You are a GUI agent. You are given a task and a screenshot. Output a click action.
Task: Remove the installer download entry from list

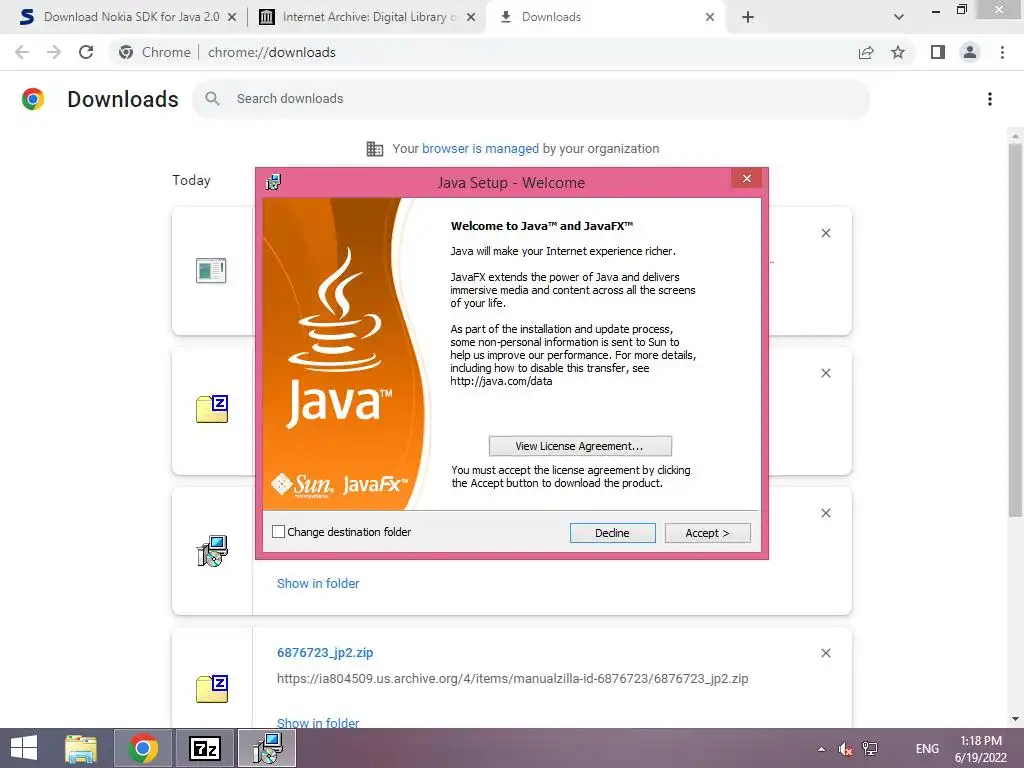click(825, 513)
